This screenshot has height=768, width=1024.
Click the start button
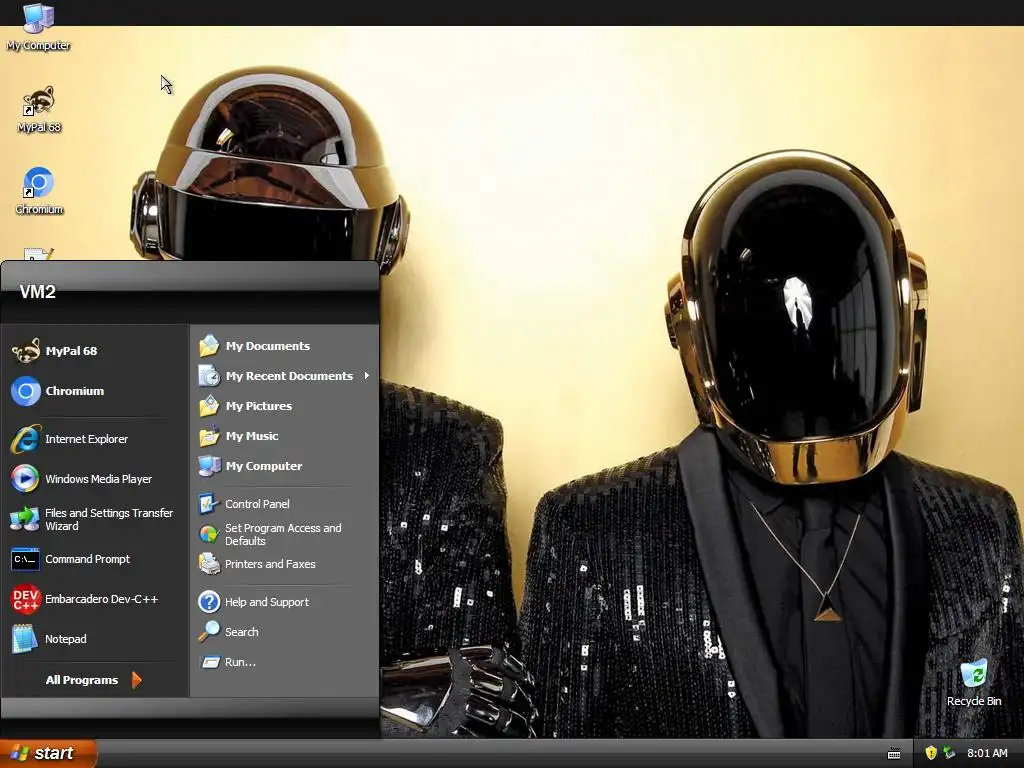click(x=48, y=753)
